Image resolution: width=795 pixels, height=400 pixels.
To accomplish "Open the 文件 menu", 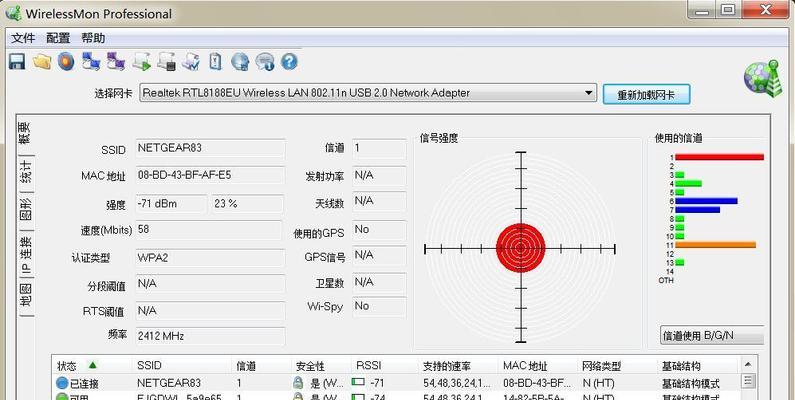I will 23,38.
